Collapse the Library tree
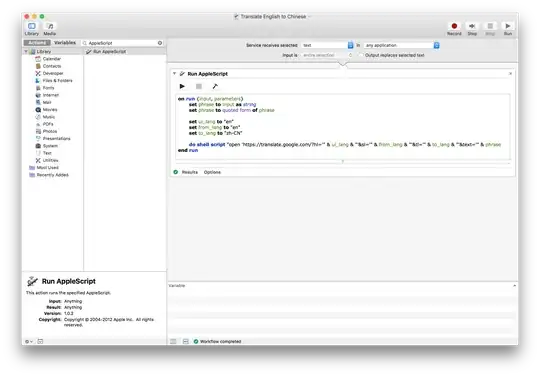 (x=26, y=52)
